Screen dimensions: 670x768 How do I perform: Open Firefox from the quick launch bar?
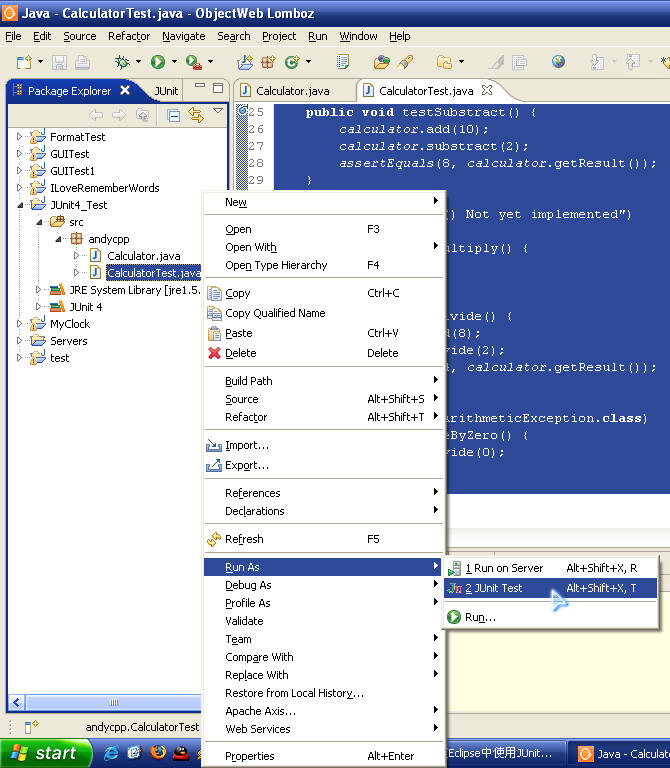157,753
